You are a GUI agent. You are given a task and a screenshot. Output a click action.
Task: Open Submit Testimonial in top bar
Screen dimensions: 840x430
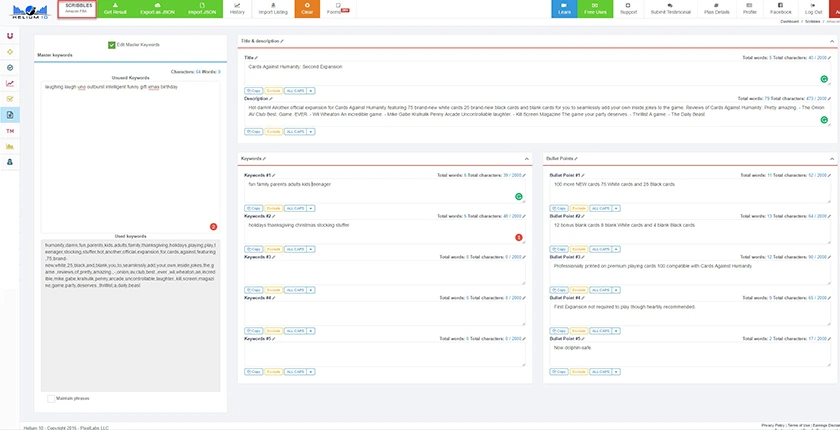click(670, 9)
